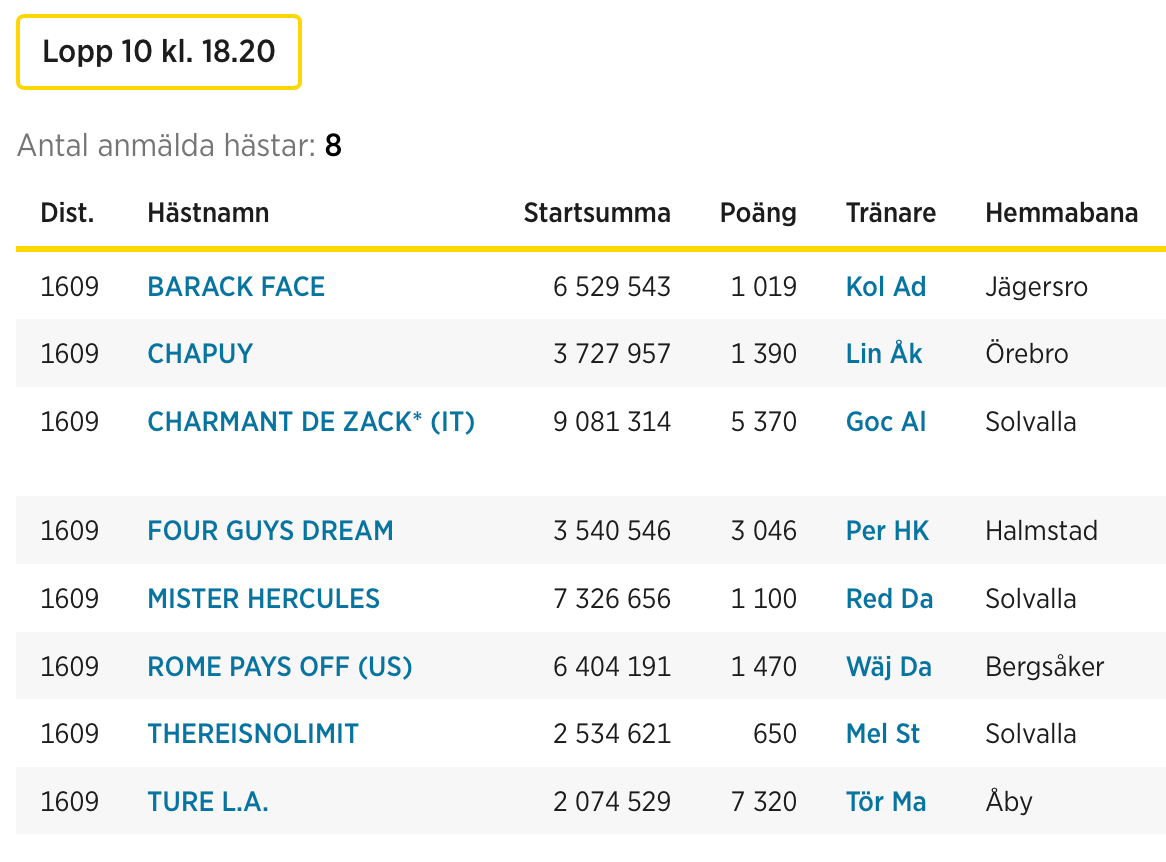Click the Poäng column header
1166x862 pixels.
click(758, 213)
